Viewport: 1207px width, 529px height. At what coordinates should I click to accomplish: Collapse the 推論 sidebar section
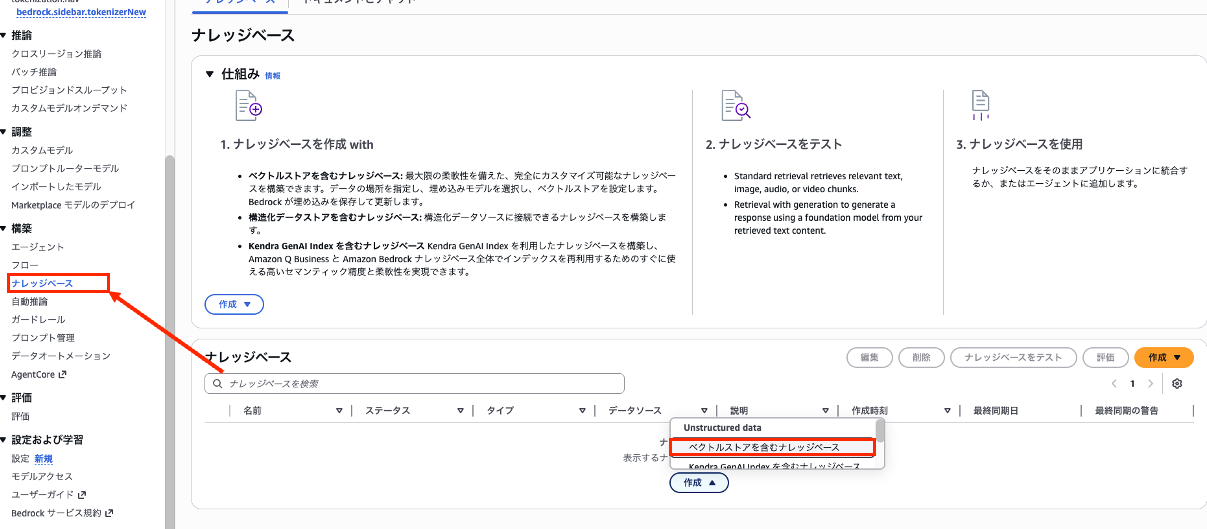[x=4, y=35]
